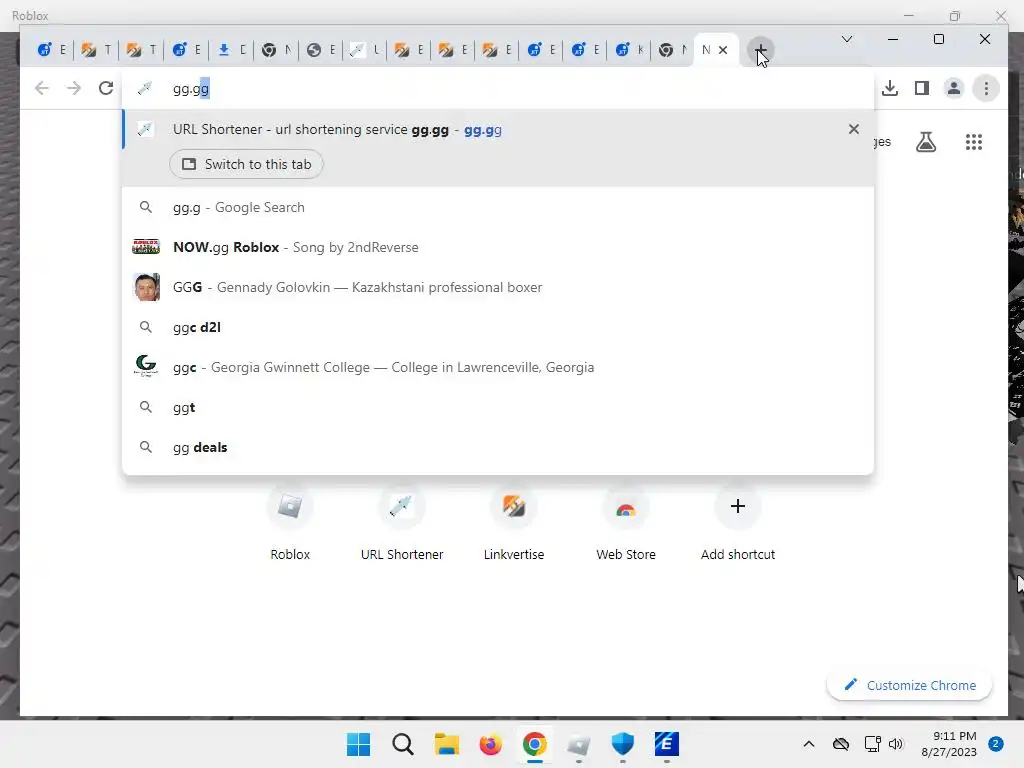
Task: Switch to the URL Shortener tab in tab strip
Action: pos(366,50)
